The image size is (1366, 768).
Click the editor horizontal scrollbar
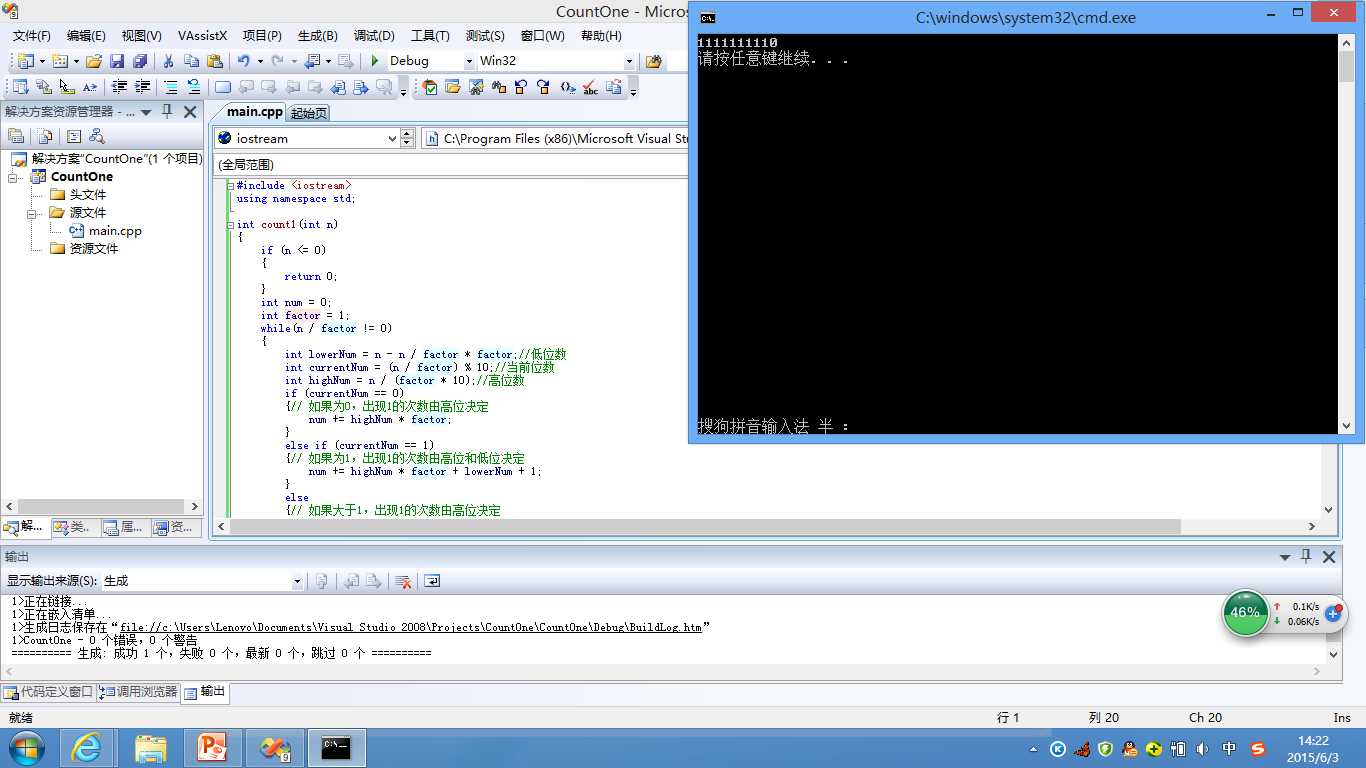click(700, 526)
